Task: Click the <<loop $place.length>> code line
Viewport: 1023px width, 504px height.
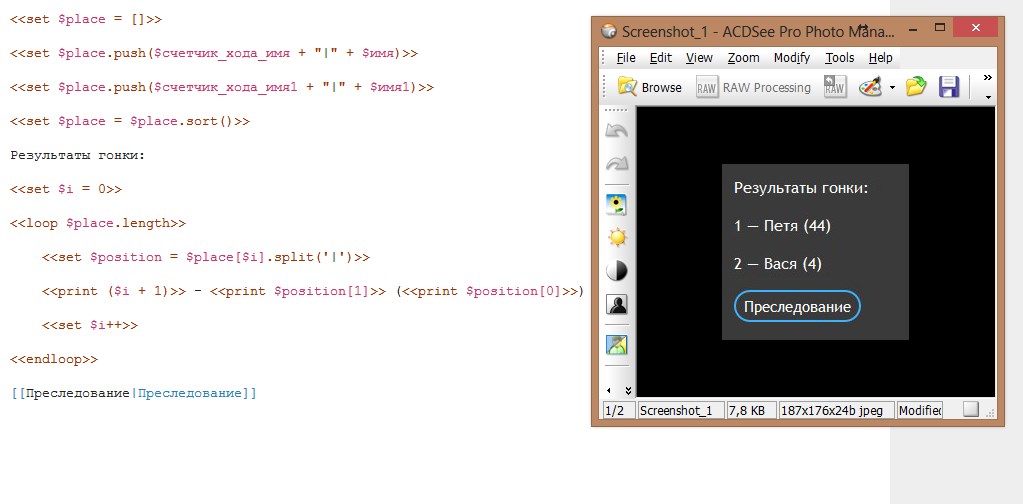Action: point(98,223)
